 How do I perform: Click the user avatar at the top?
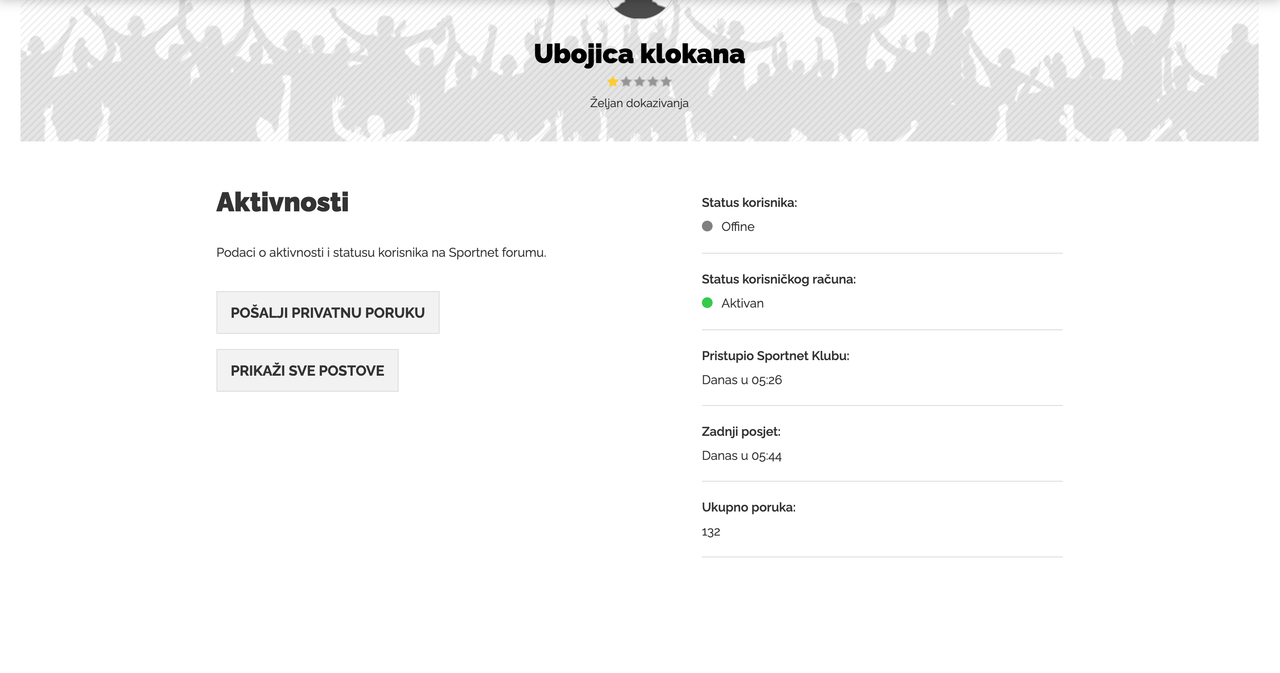click(639, 8)
